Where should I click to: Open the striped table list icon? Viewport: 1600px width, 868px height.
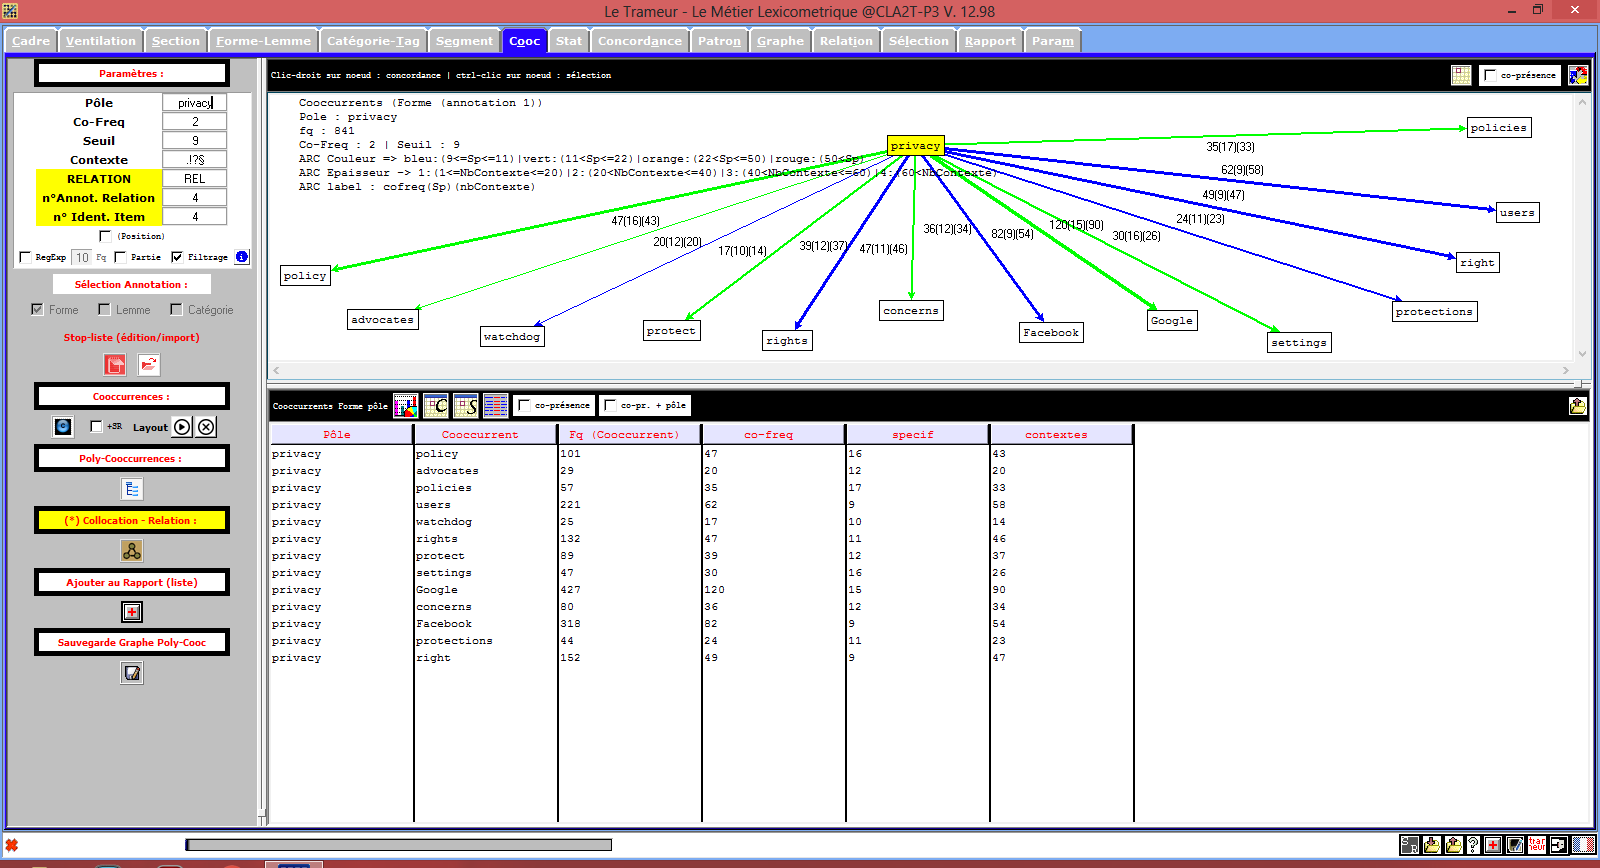pyautogui.click(x=496, y=405)
